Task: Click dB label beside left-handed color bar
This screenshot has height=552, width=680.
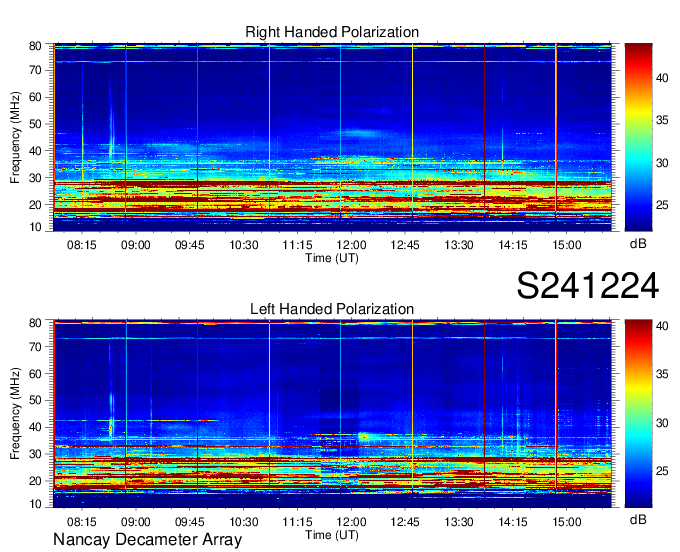Action: pos(638,519)
